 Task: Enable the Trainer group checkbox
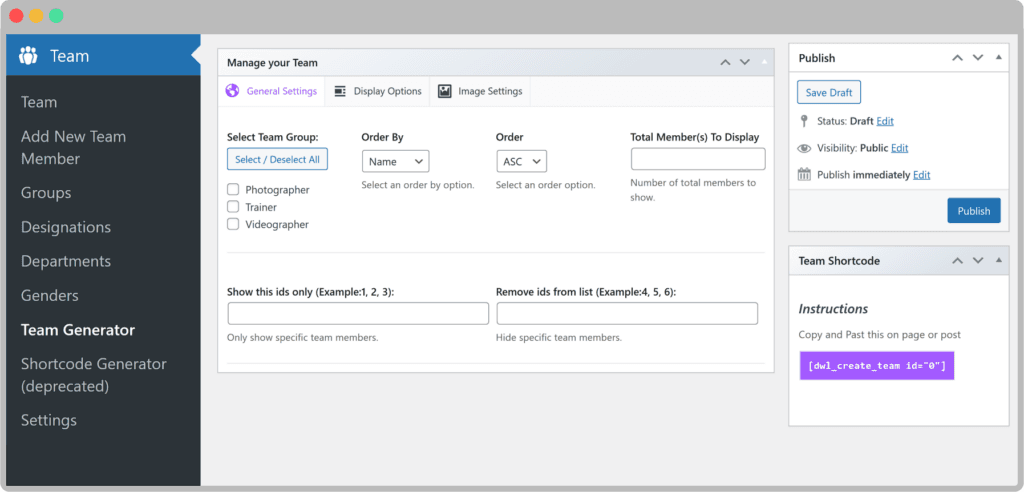233,207
